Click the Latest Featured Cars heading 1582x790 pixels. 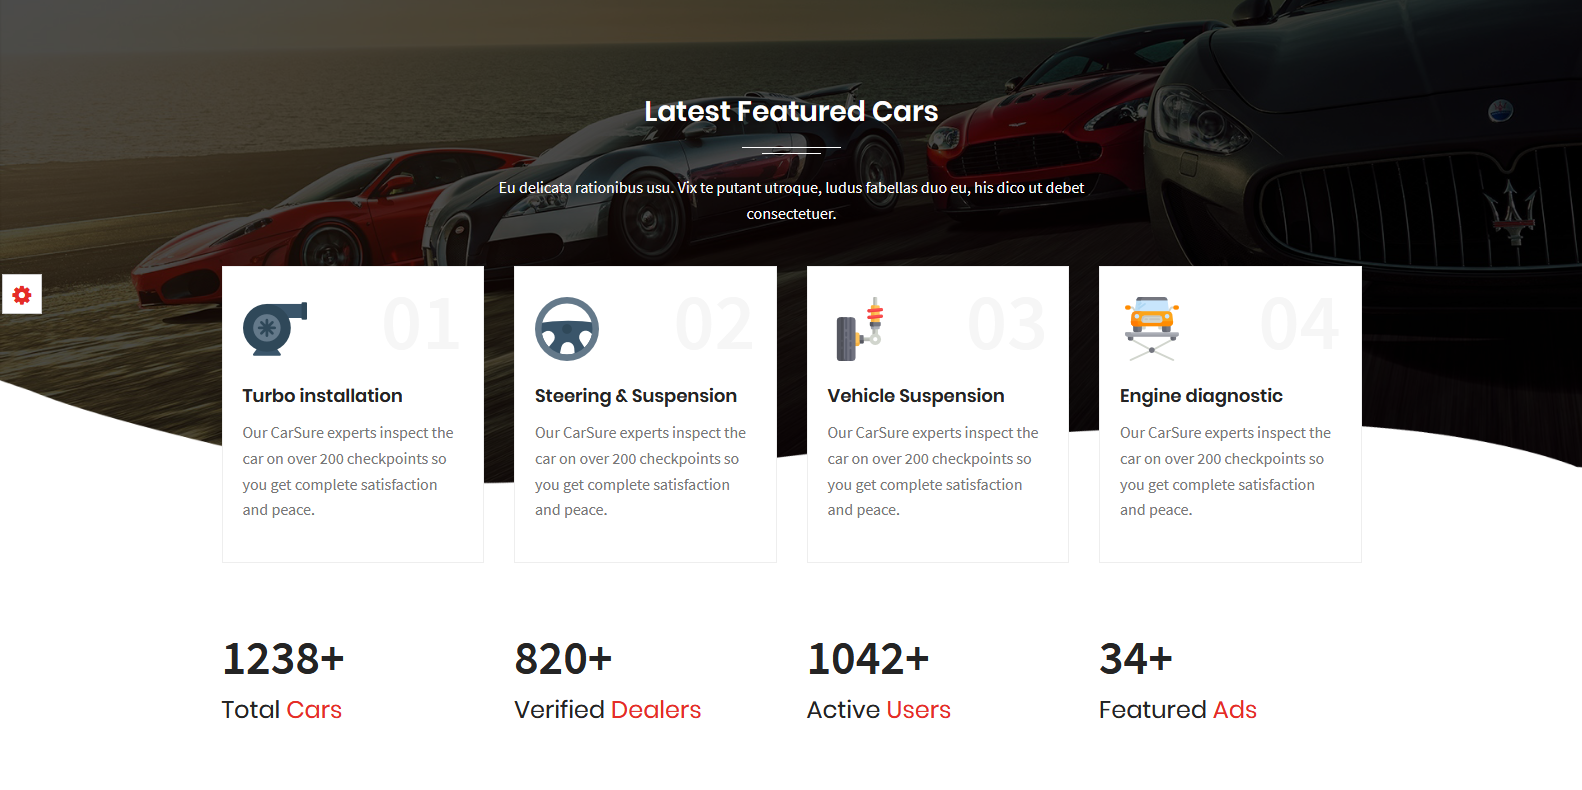click(x=790, y=111)
